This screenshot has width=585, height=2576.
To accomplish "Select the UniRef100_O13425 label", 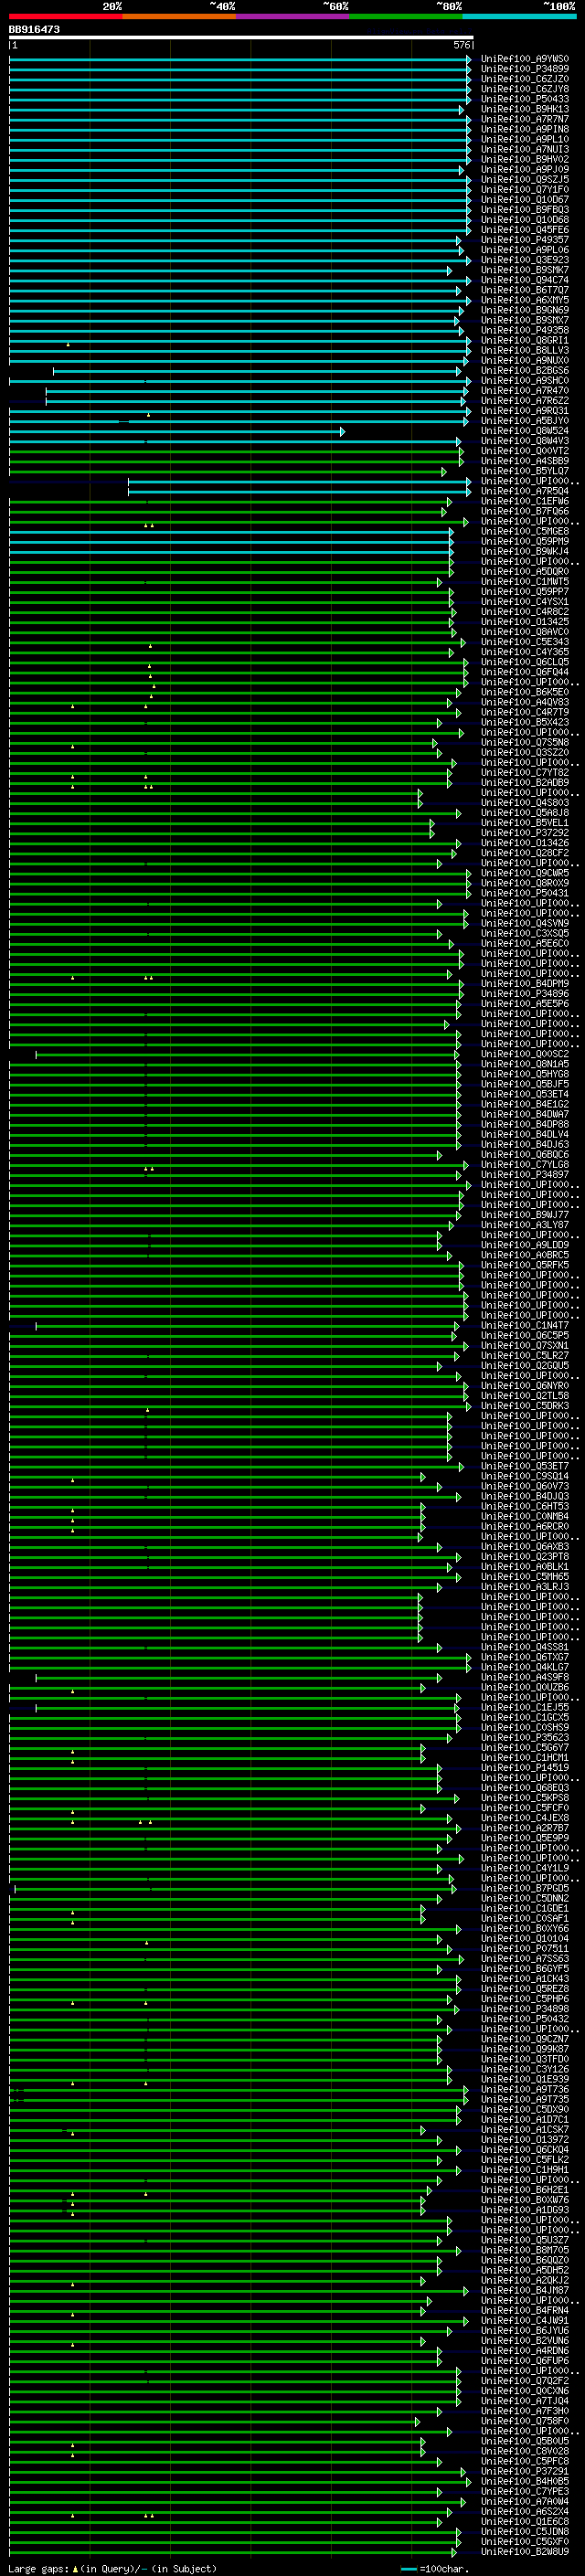I will (x=524, y=622).
